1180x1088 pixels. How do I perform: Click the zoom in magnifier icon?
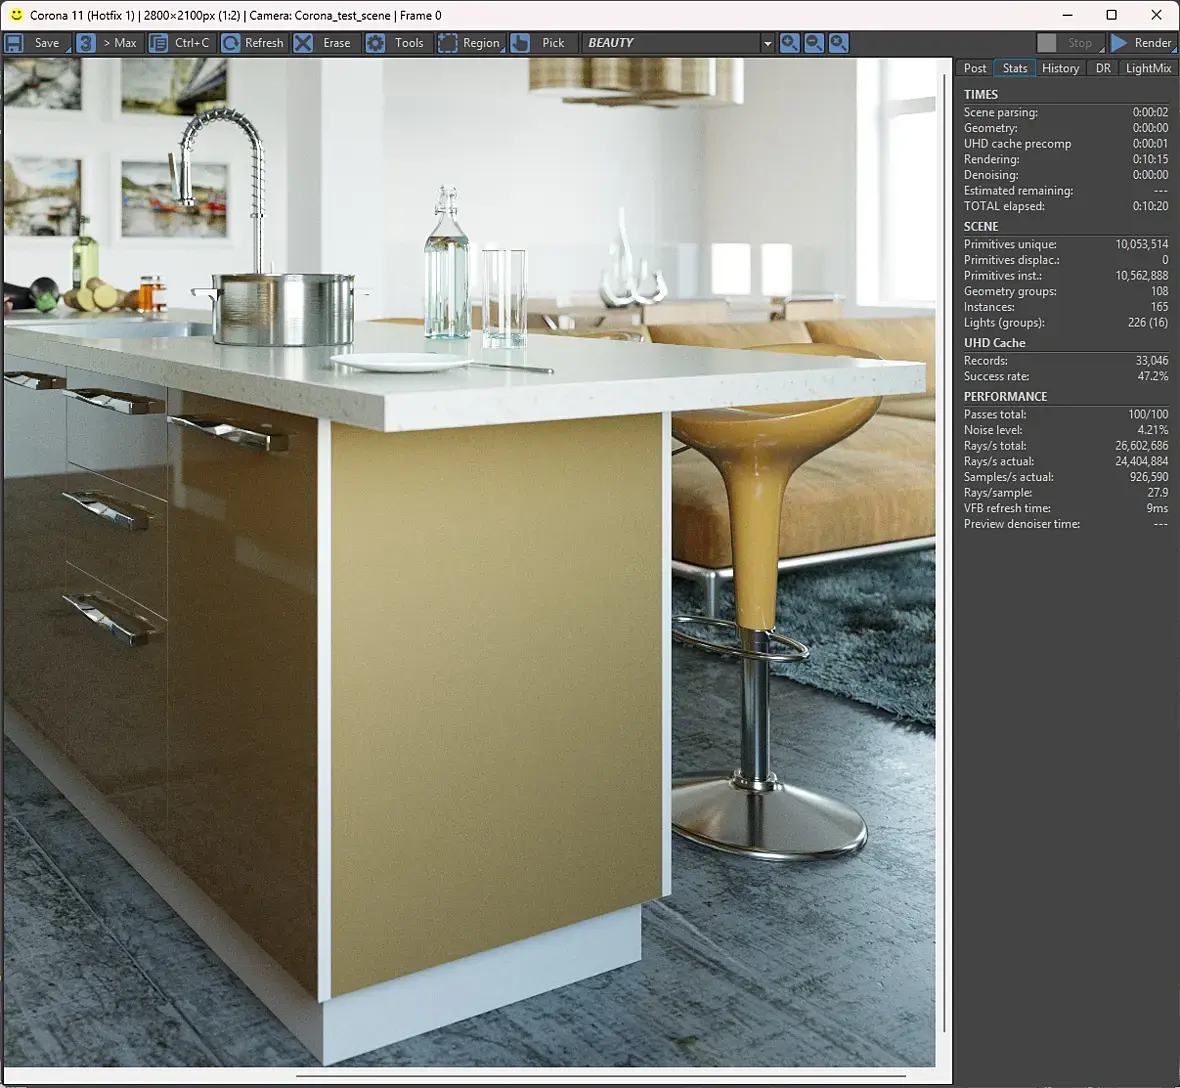789,43
